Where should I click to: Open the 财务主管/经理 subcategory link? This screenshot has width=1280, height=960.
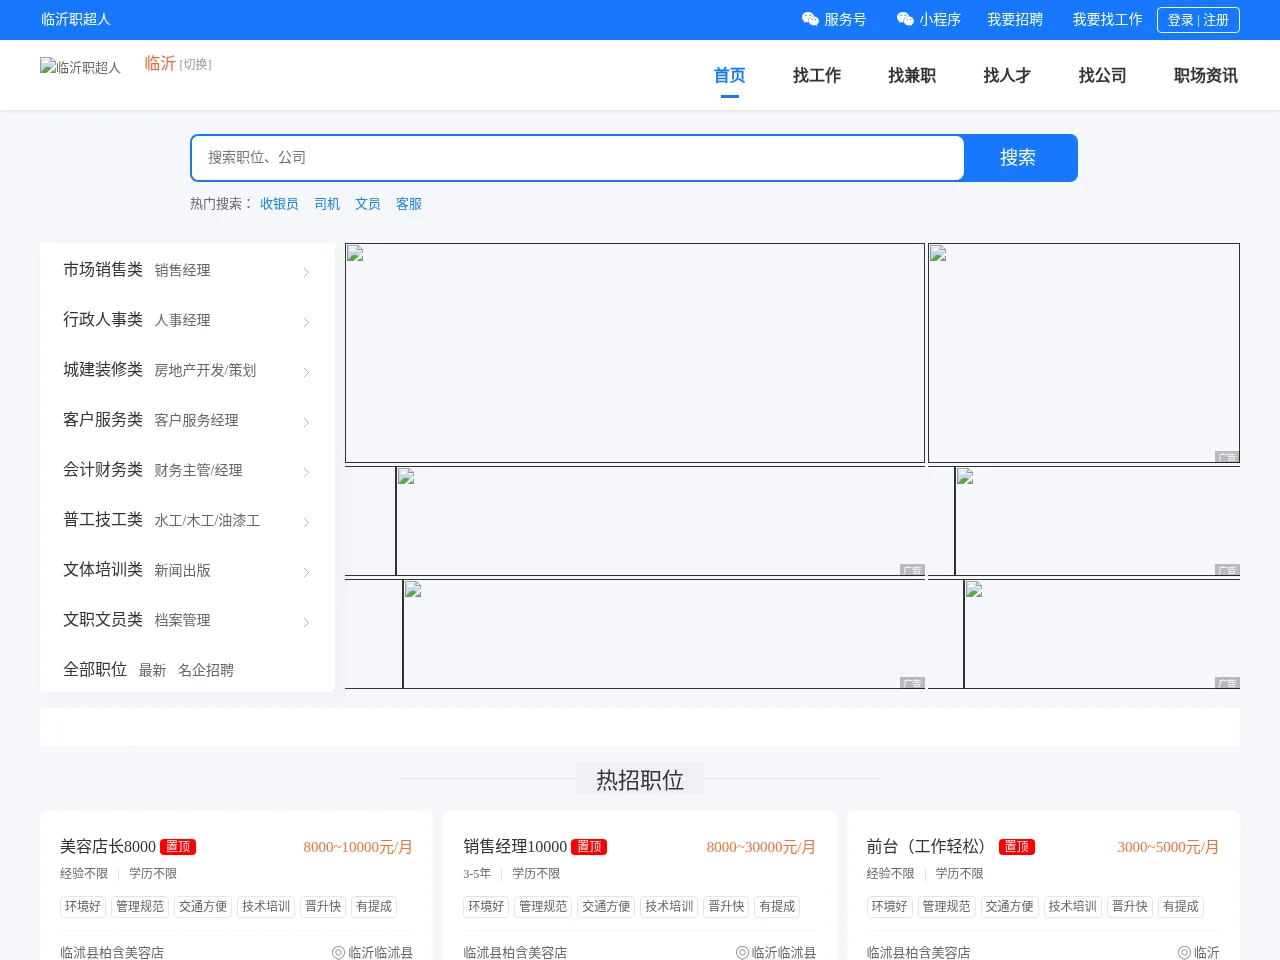(x=199, y=470)
